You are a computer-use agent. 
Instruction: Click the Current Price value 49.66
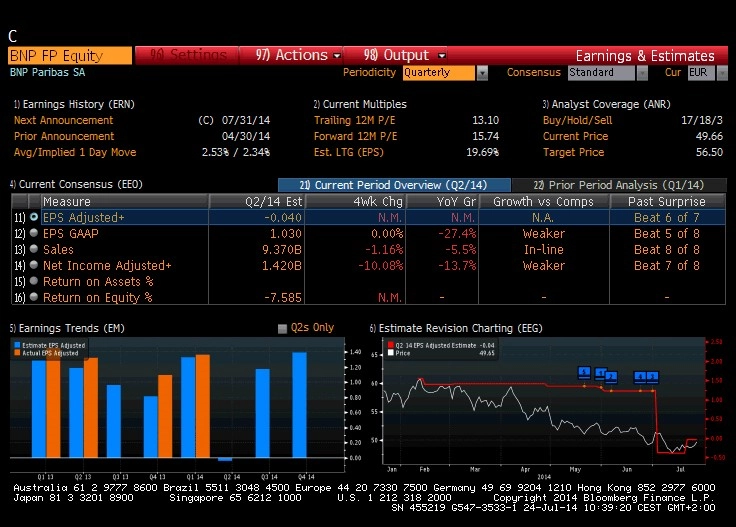tap(709, 136)
